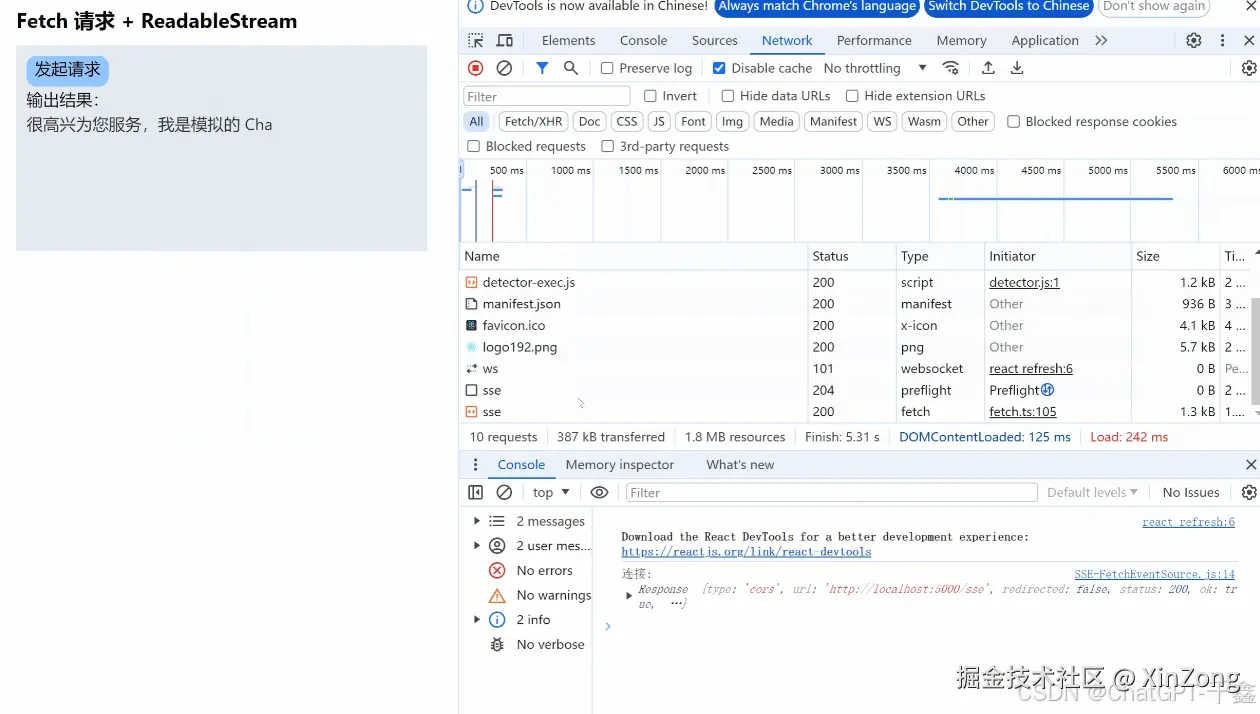Open the reactjs.org react-devtools link
The image size is (1260, 714).
click(x=746, y=552)
